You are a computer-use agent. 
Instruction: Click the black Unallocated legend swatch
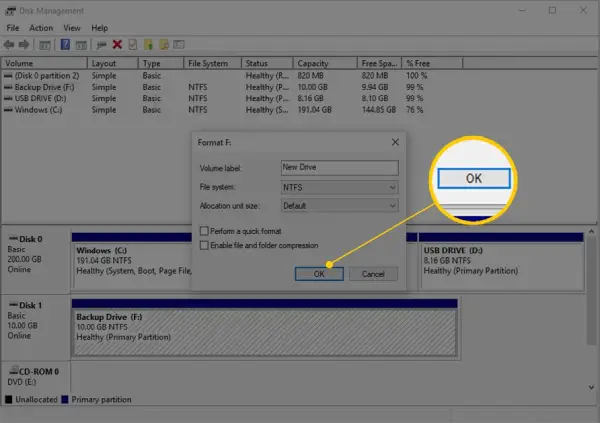8,400
